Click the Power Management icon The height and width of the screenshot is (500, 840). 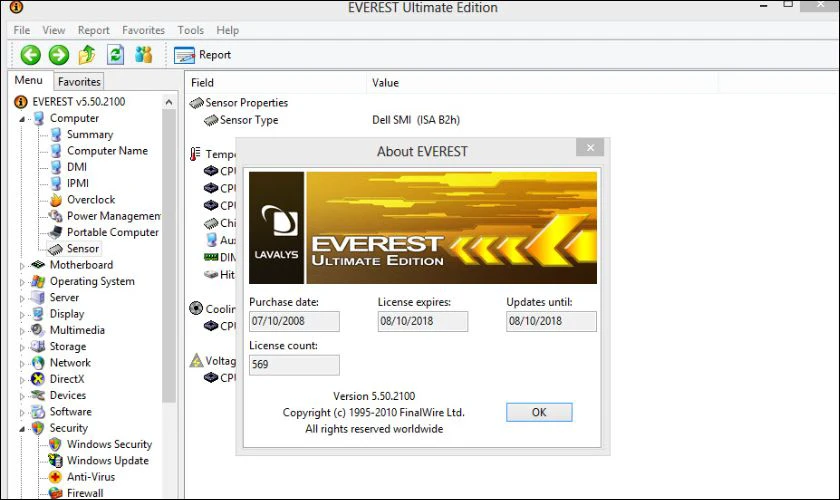[x=56, y=216]
